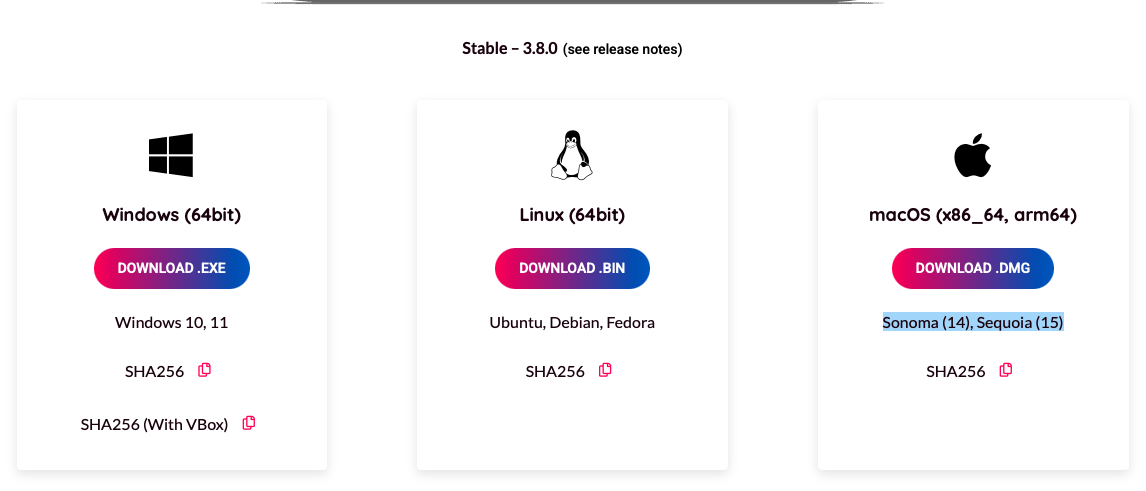Copy the macOS SHA256 checksum
1146x491 pixels.
[1006, 370]
